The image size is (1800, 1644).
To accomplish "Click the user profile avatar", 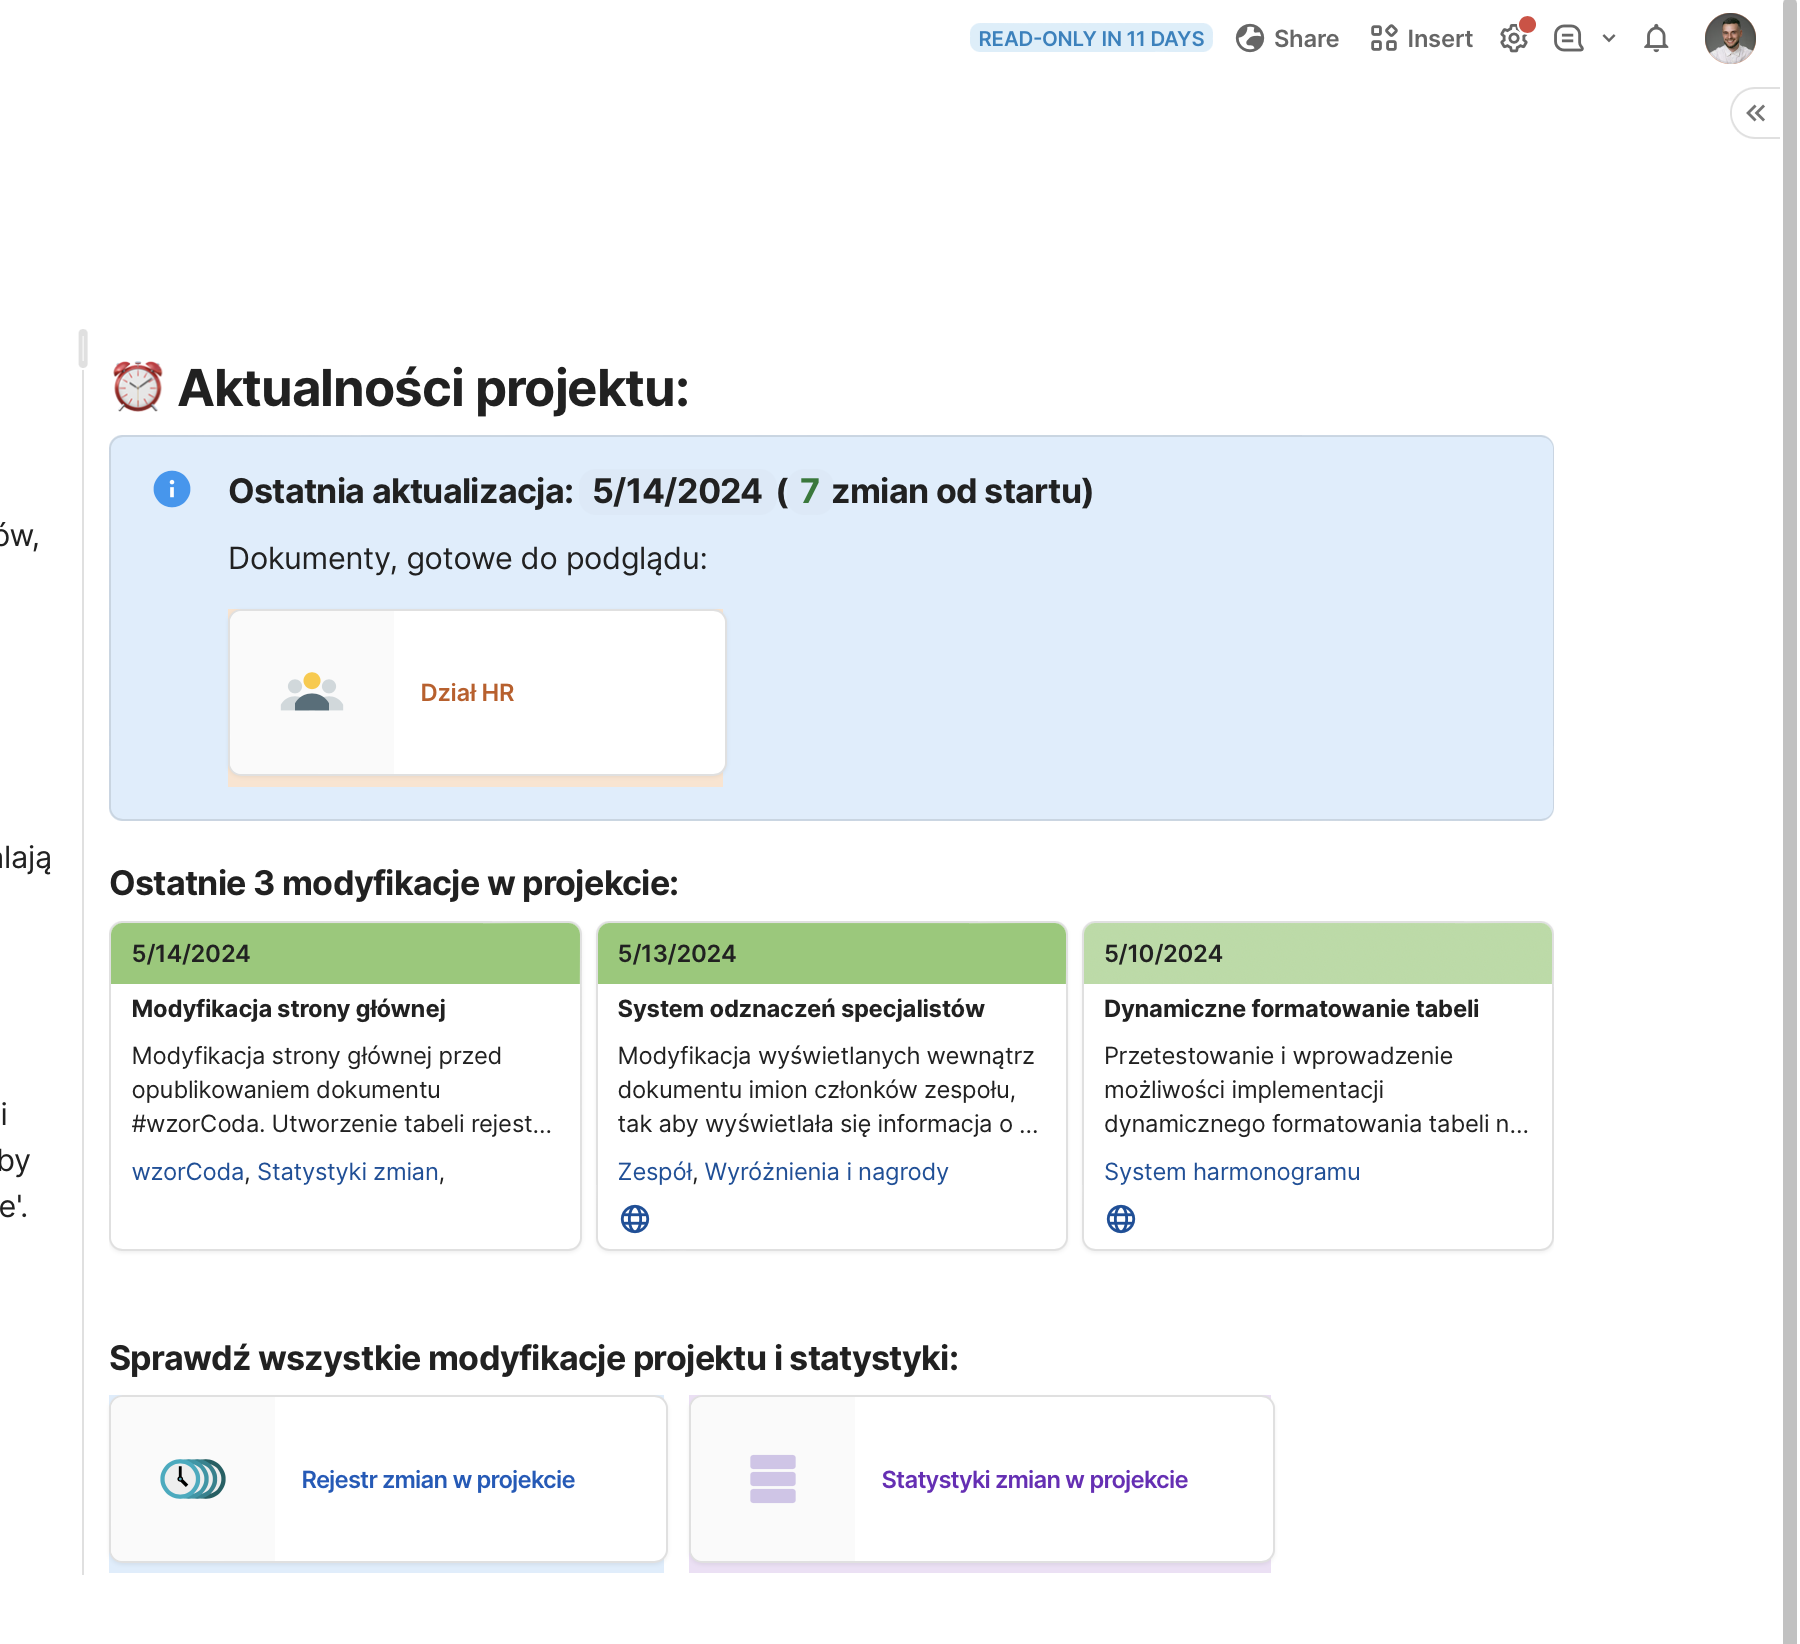I will [x=1730, y=39].
